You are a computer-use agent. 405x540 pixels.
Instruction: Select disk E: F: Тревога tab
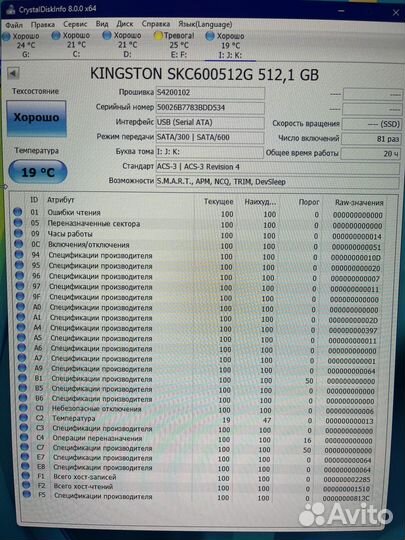tap(176, 45)
